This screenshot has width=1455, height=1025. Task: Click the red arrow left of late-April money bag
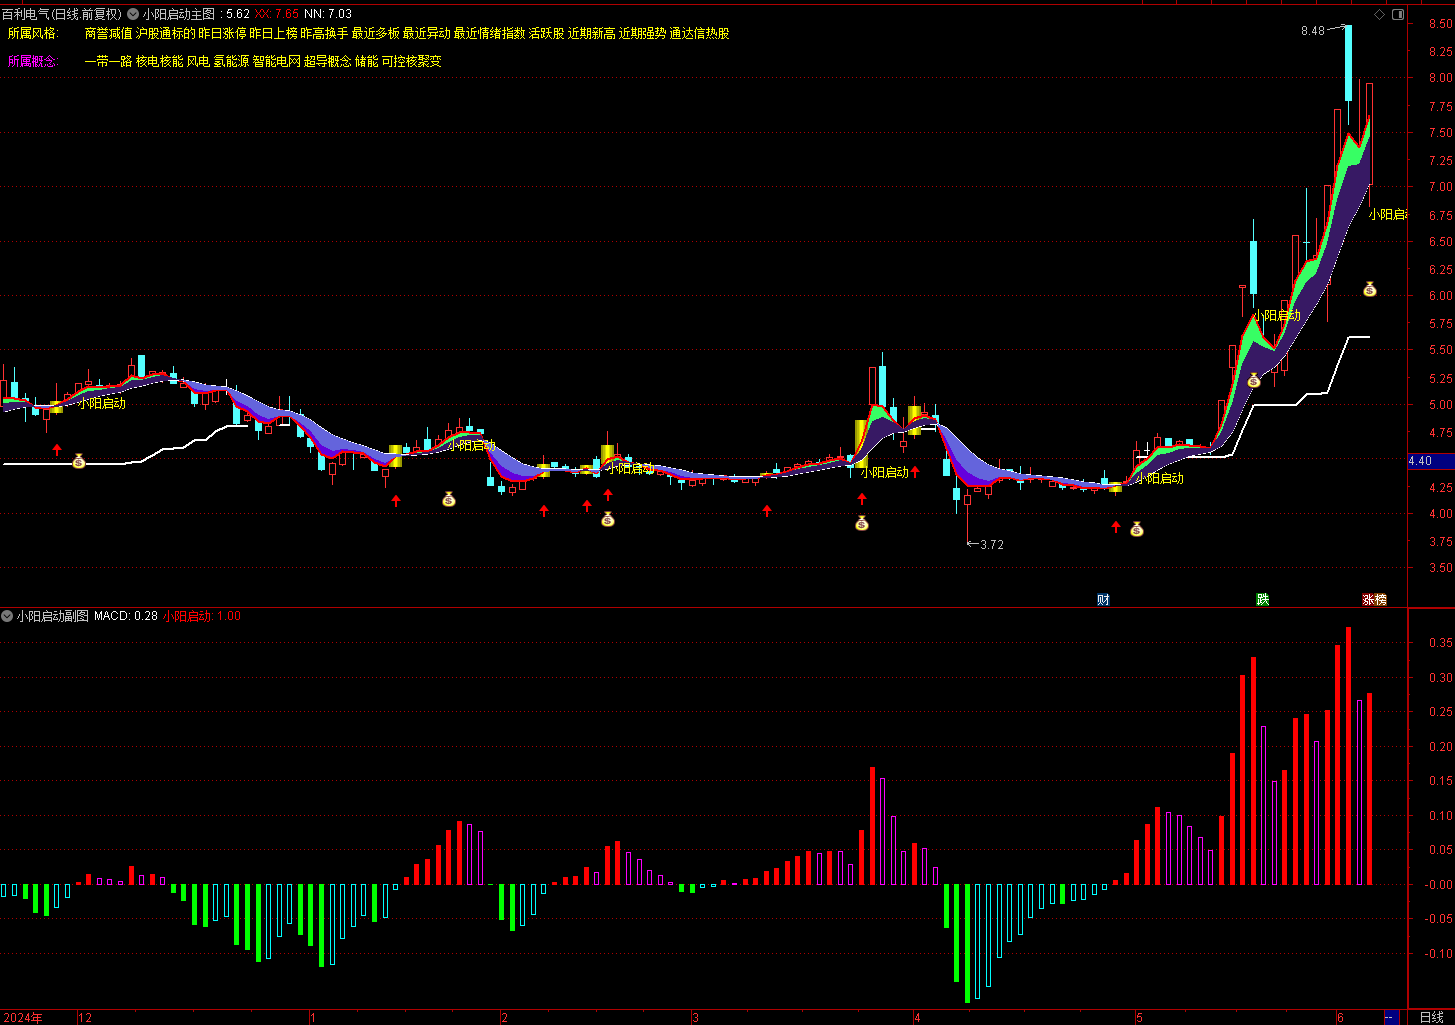1116,527
